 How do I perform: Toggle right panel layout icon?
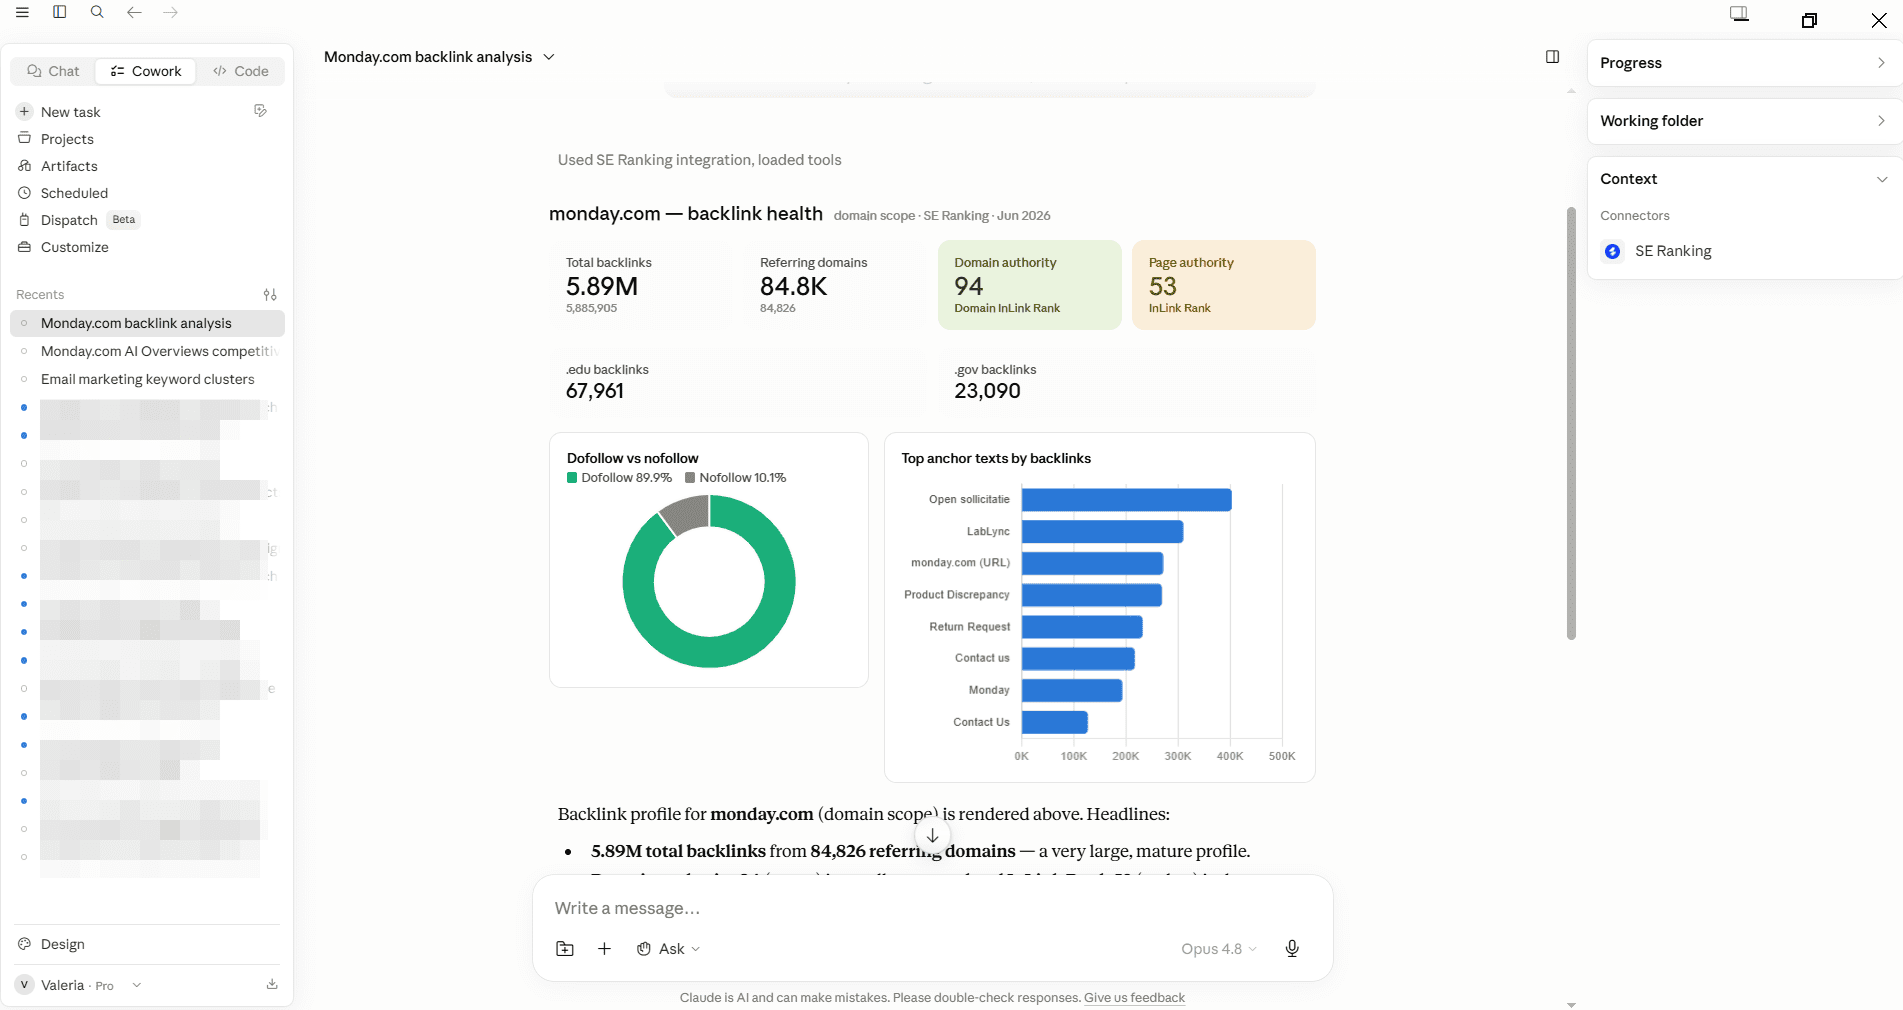pos(1552,57)
